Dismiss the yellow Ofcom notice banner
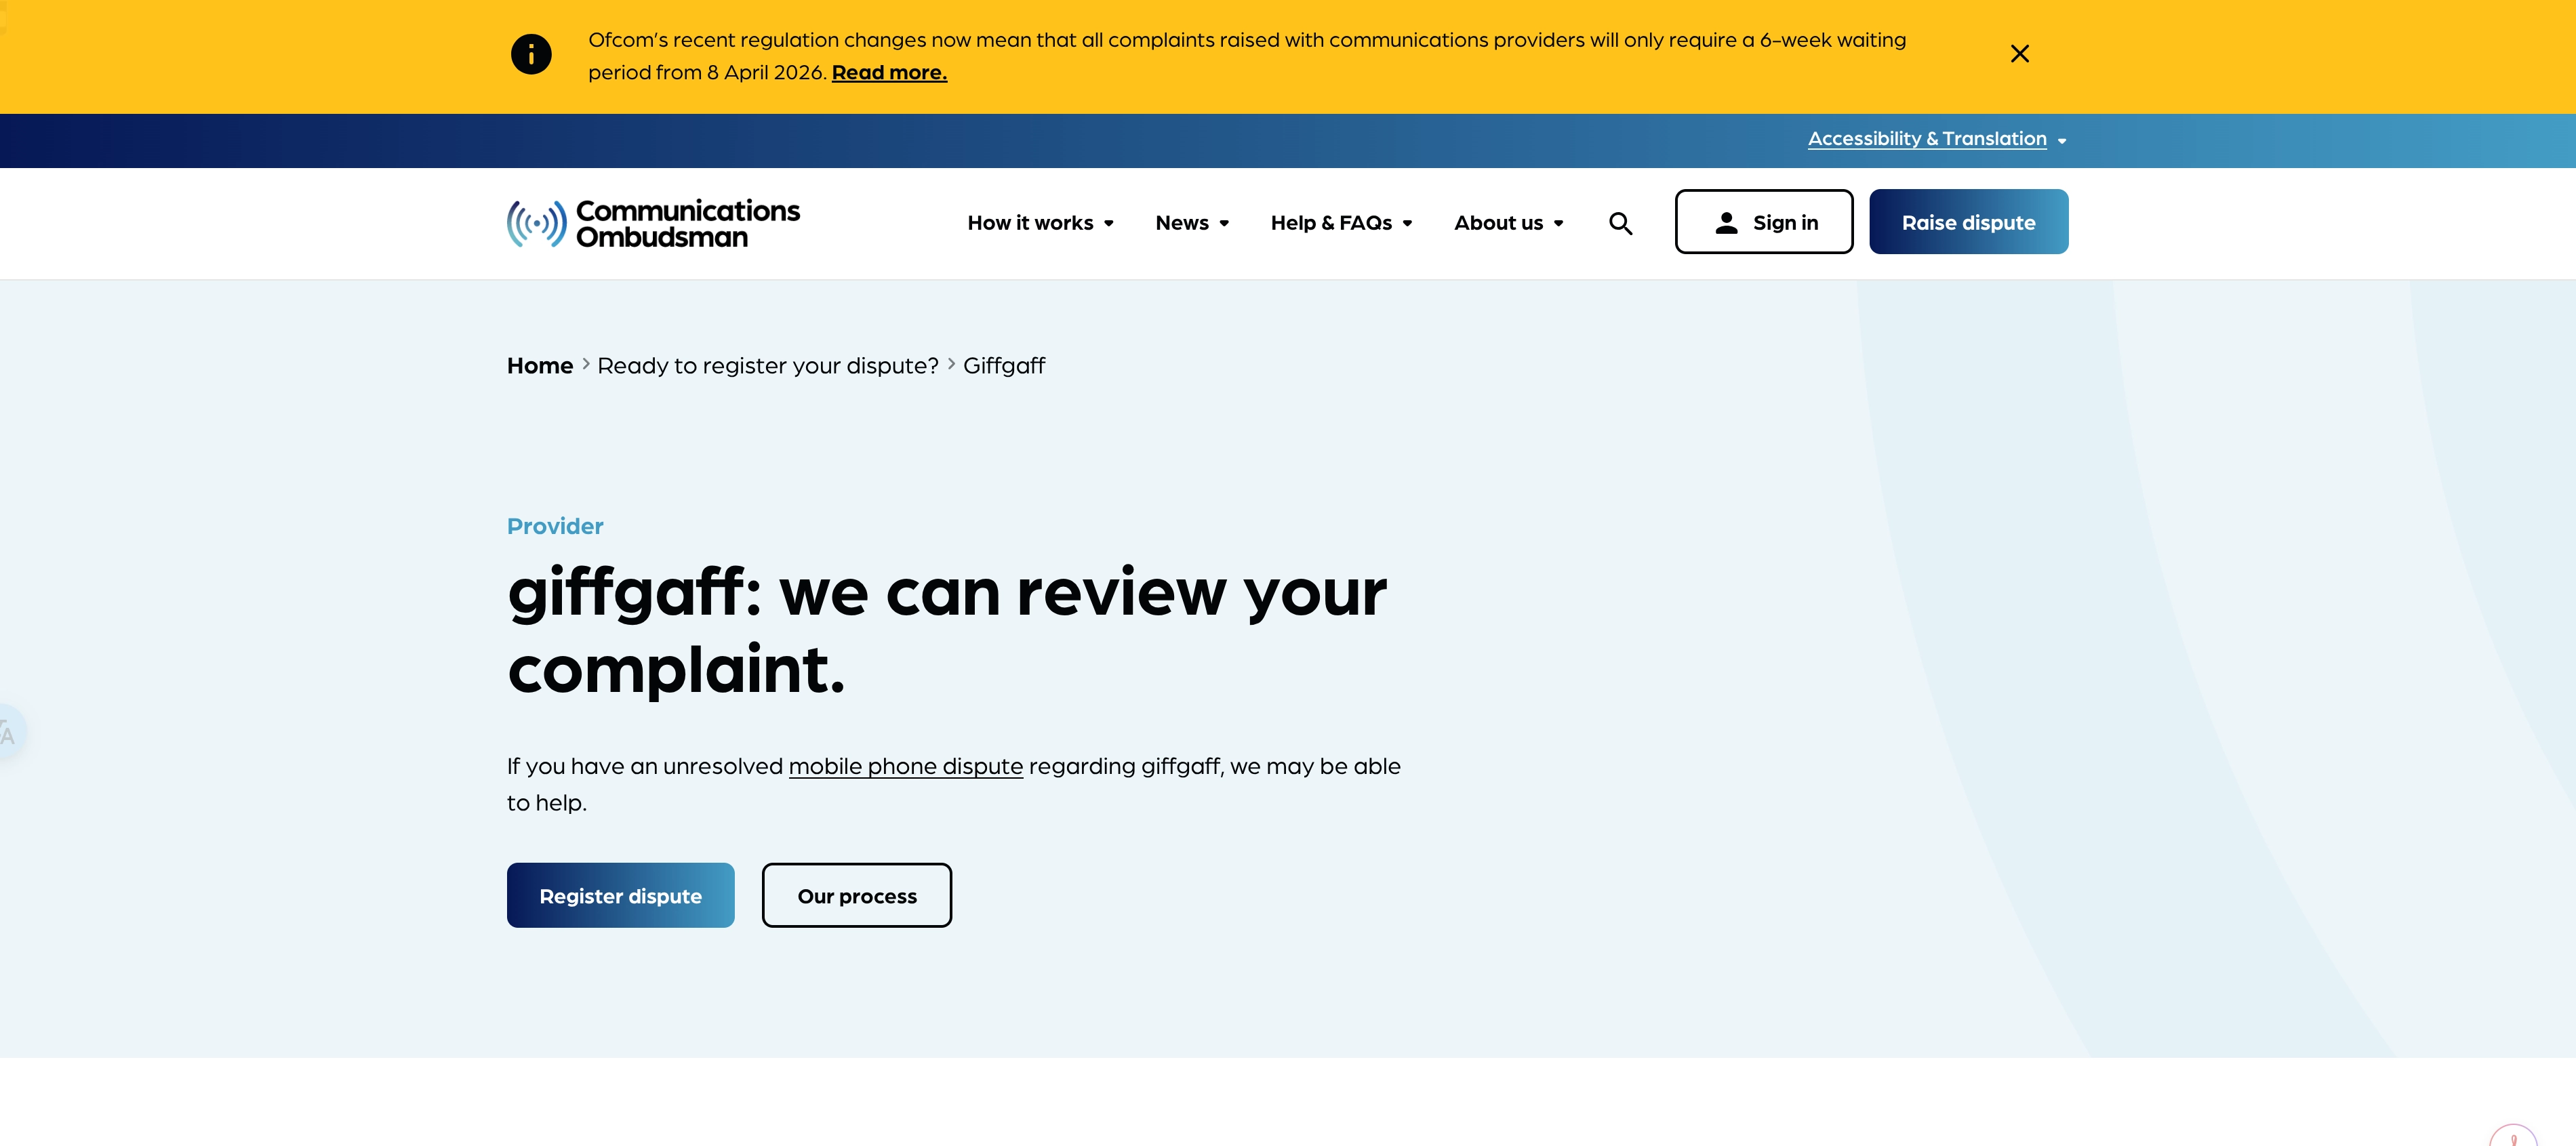 pyautogui.click(x=2019, y=54)
